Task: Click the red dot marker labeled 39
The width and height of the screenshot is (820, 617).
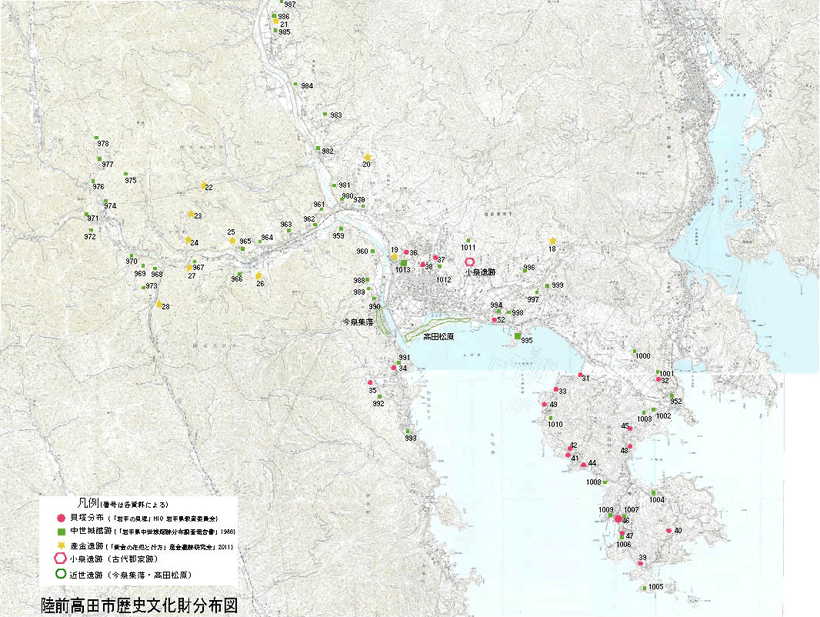Action: [x=641, y=564]
